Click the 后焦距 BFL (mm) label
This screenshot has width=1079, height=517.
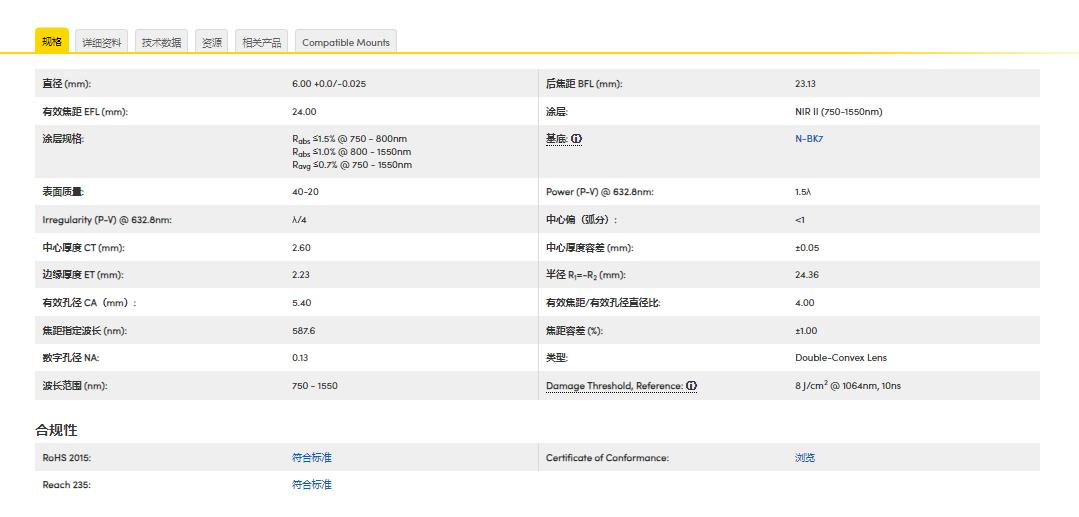point(584,84)
